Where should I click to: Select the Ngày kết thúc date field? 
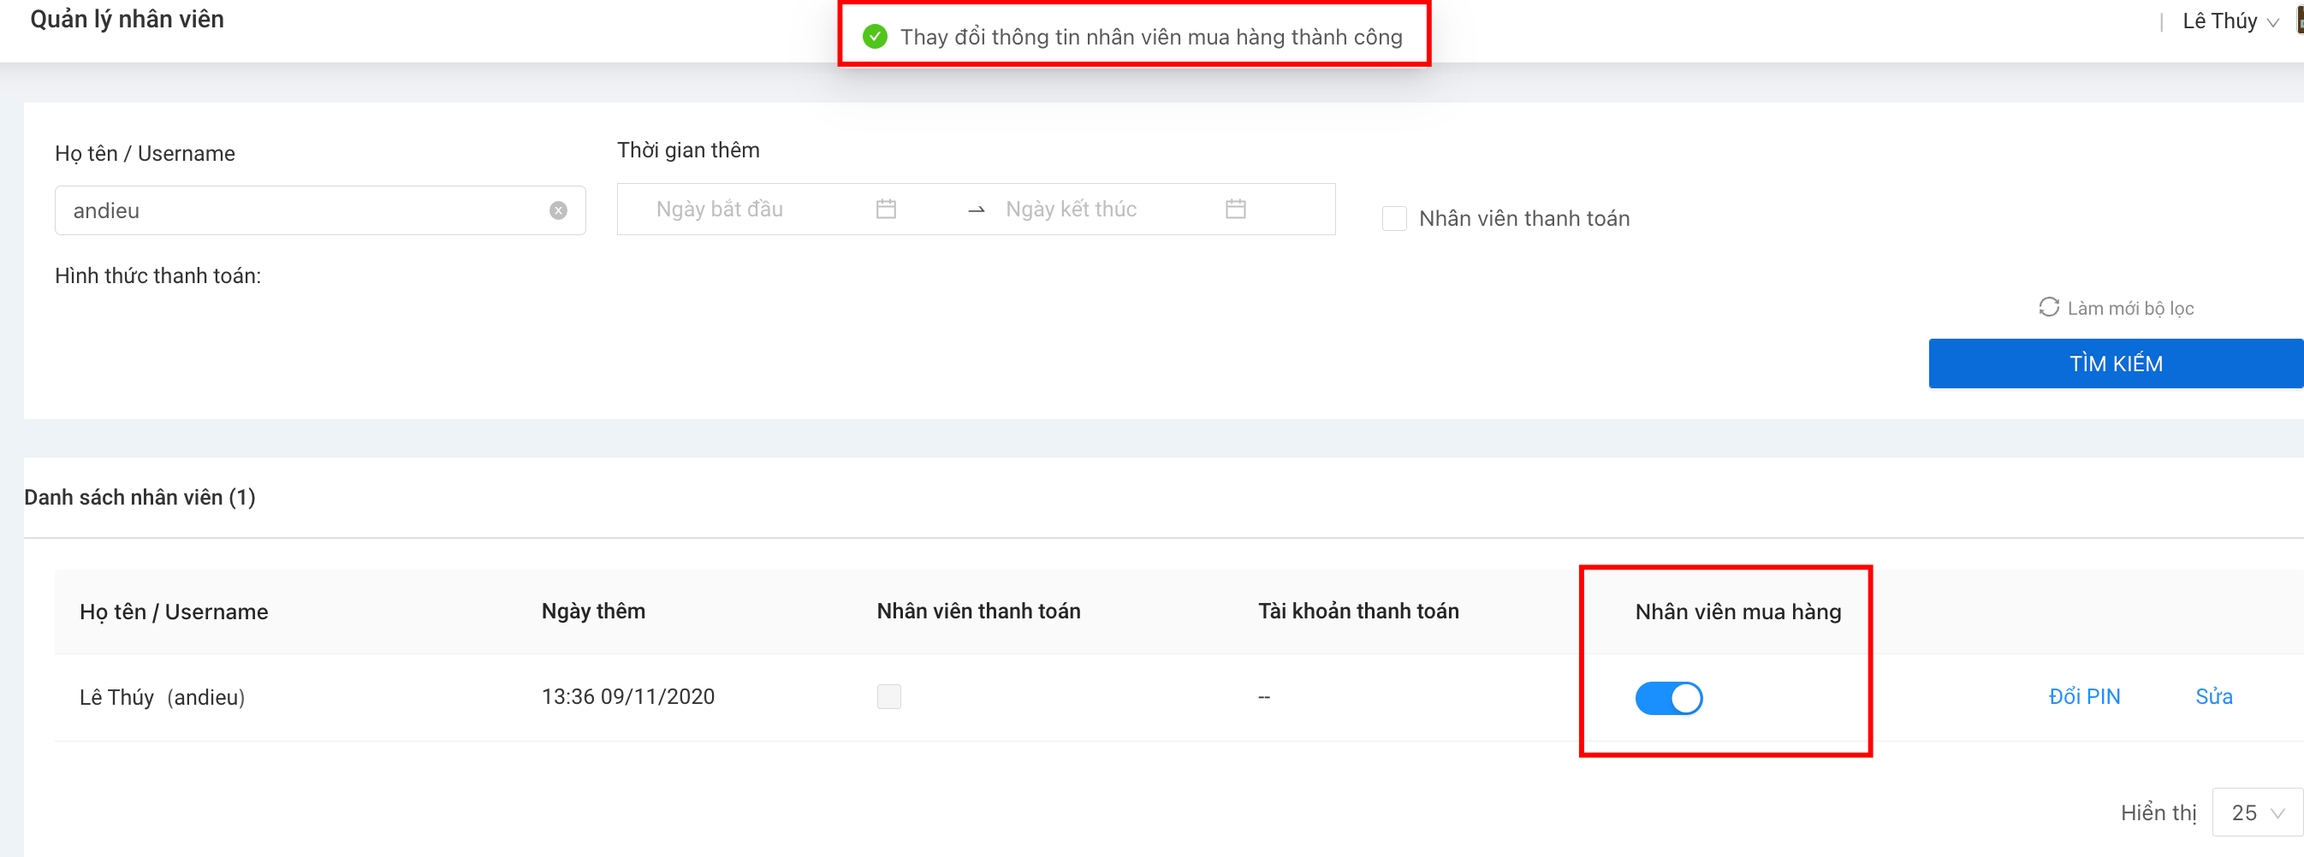[x=1100, y=209]
